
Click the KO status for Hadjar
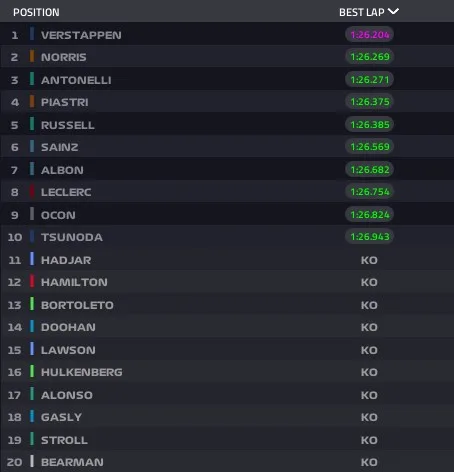(369, 260)
